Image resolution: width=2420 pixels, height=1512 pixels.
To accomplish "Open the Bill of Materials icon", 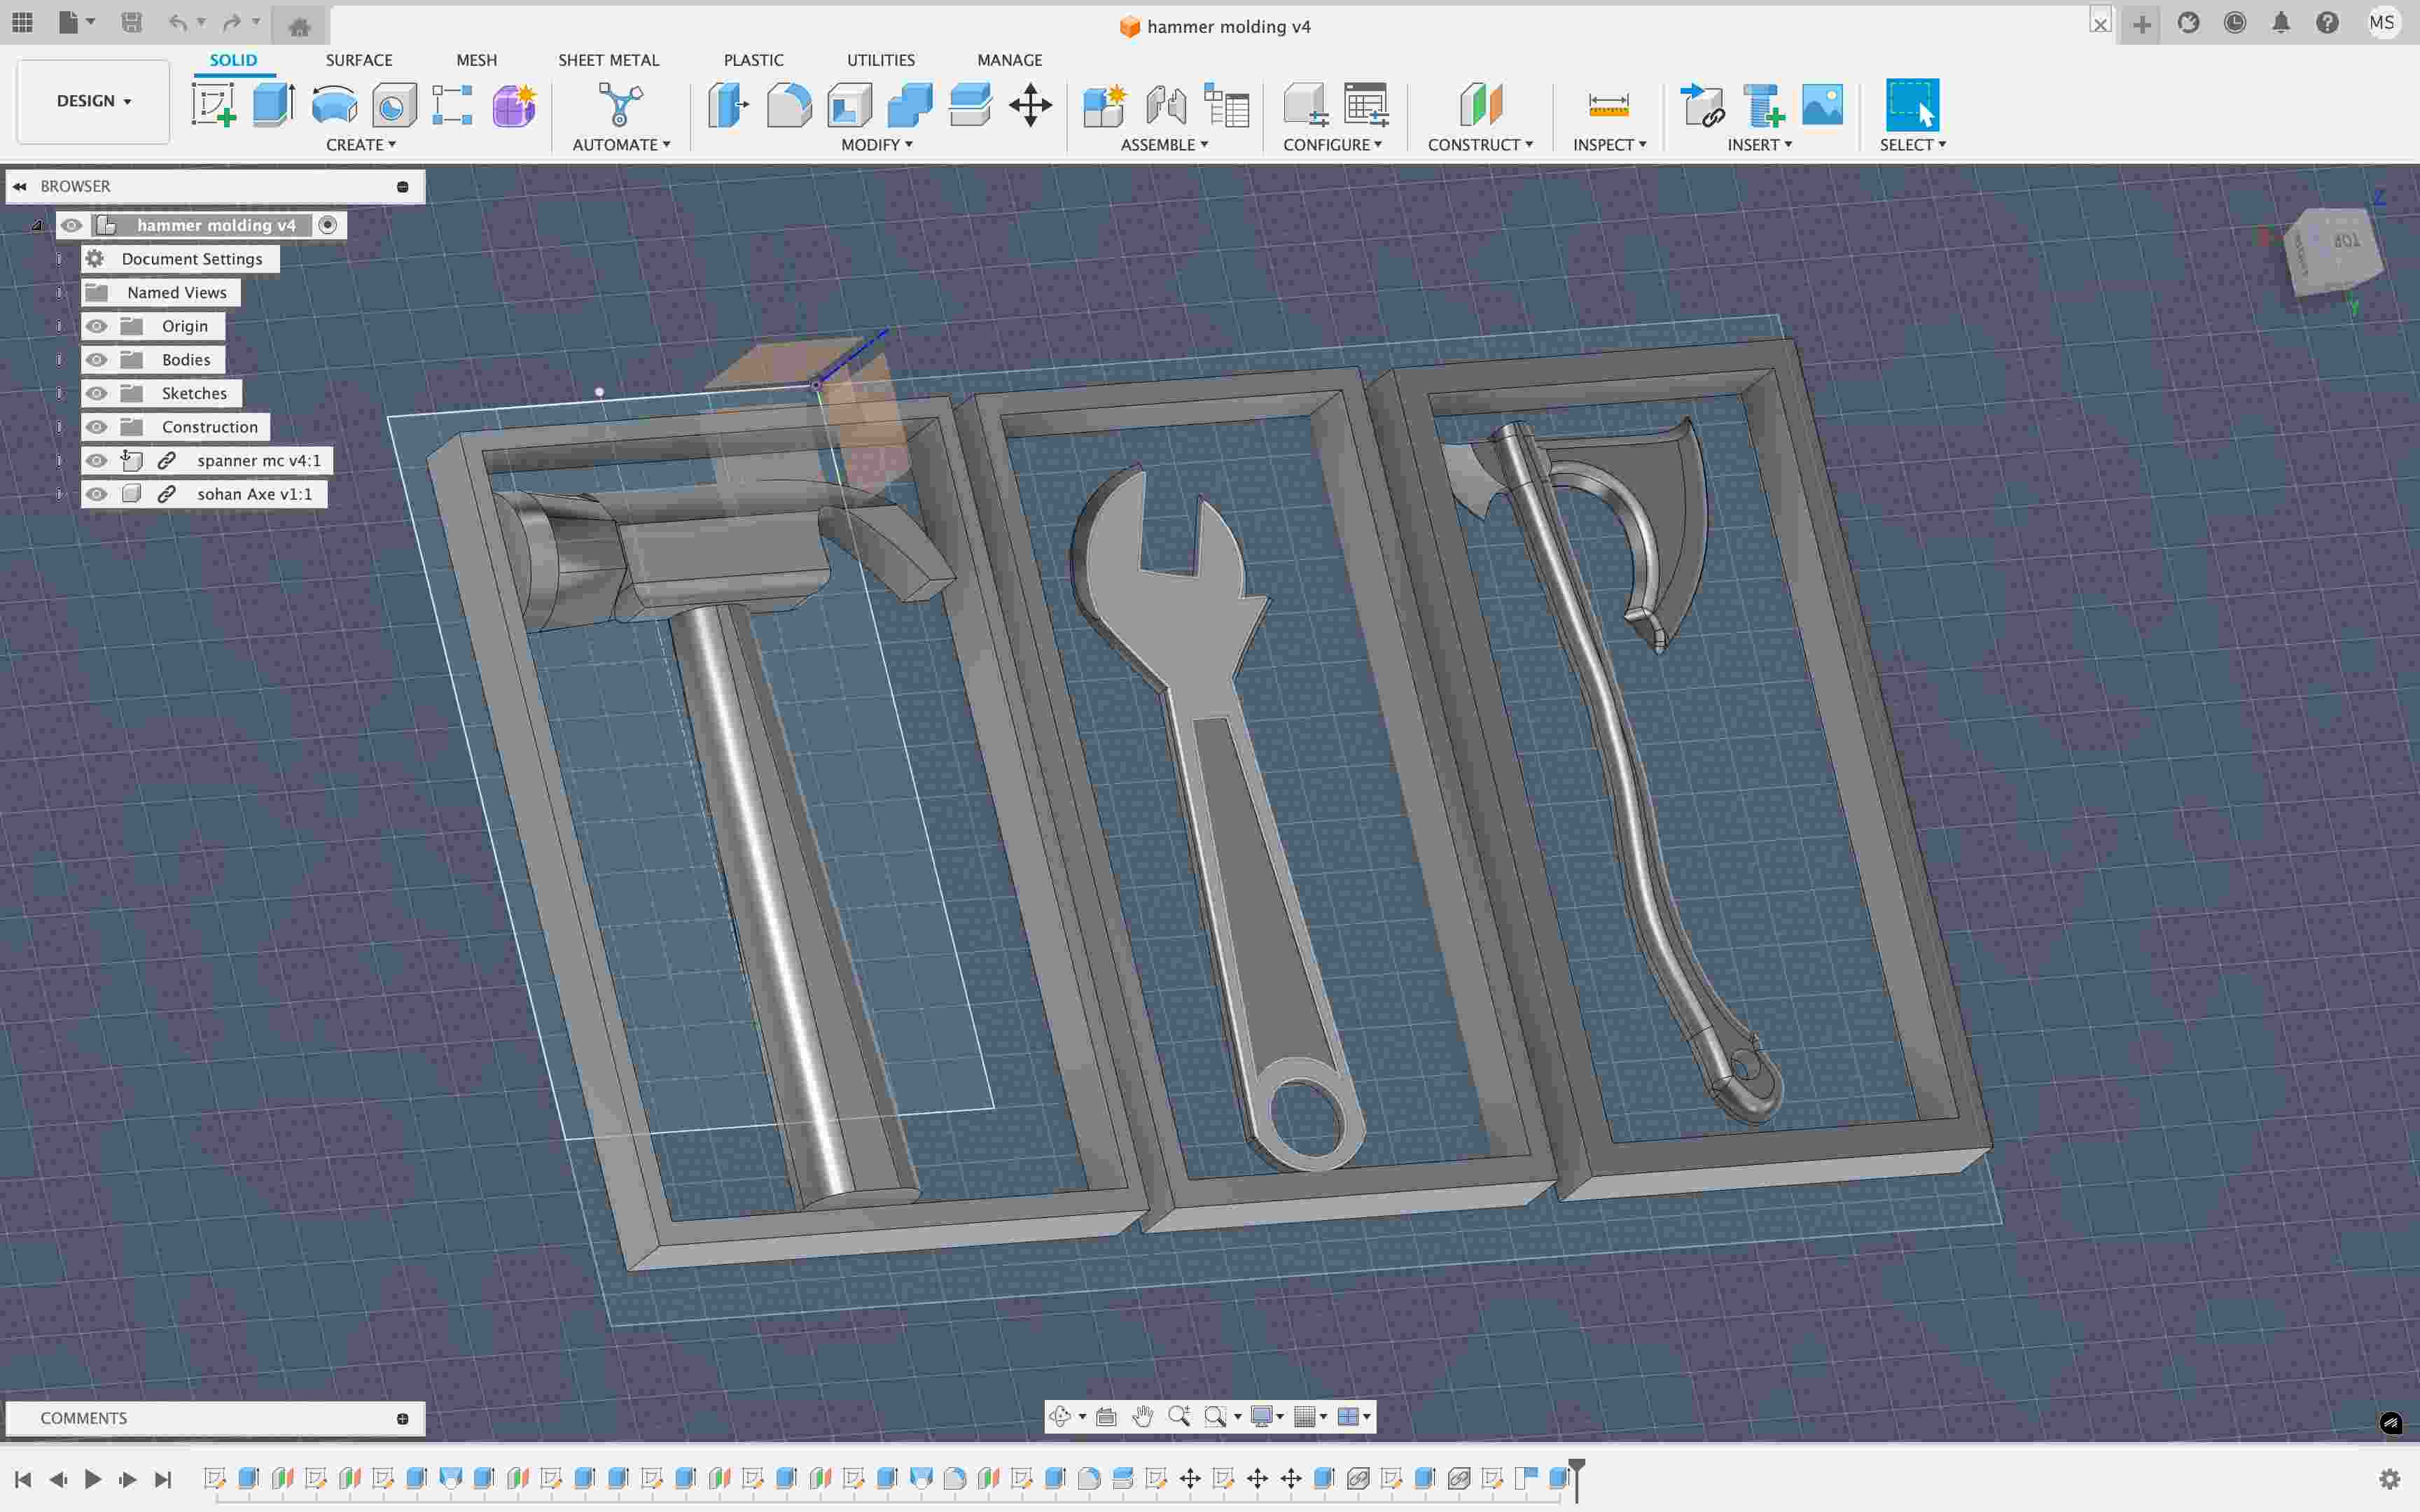I will [1227, 105].
